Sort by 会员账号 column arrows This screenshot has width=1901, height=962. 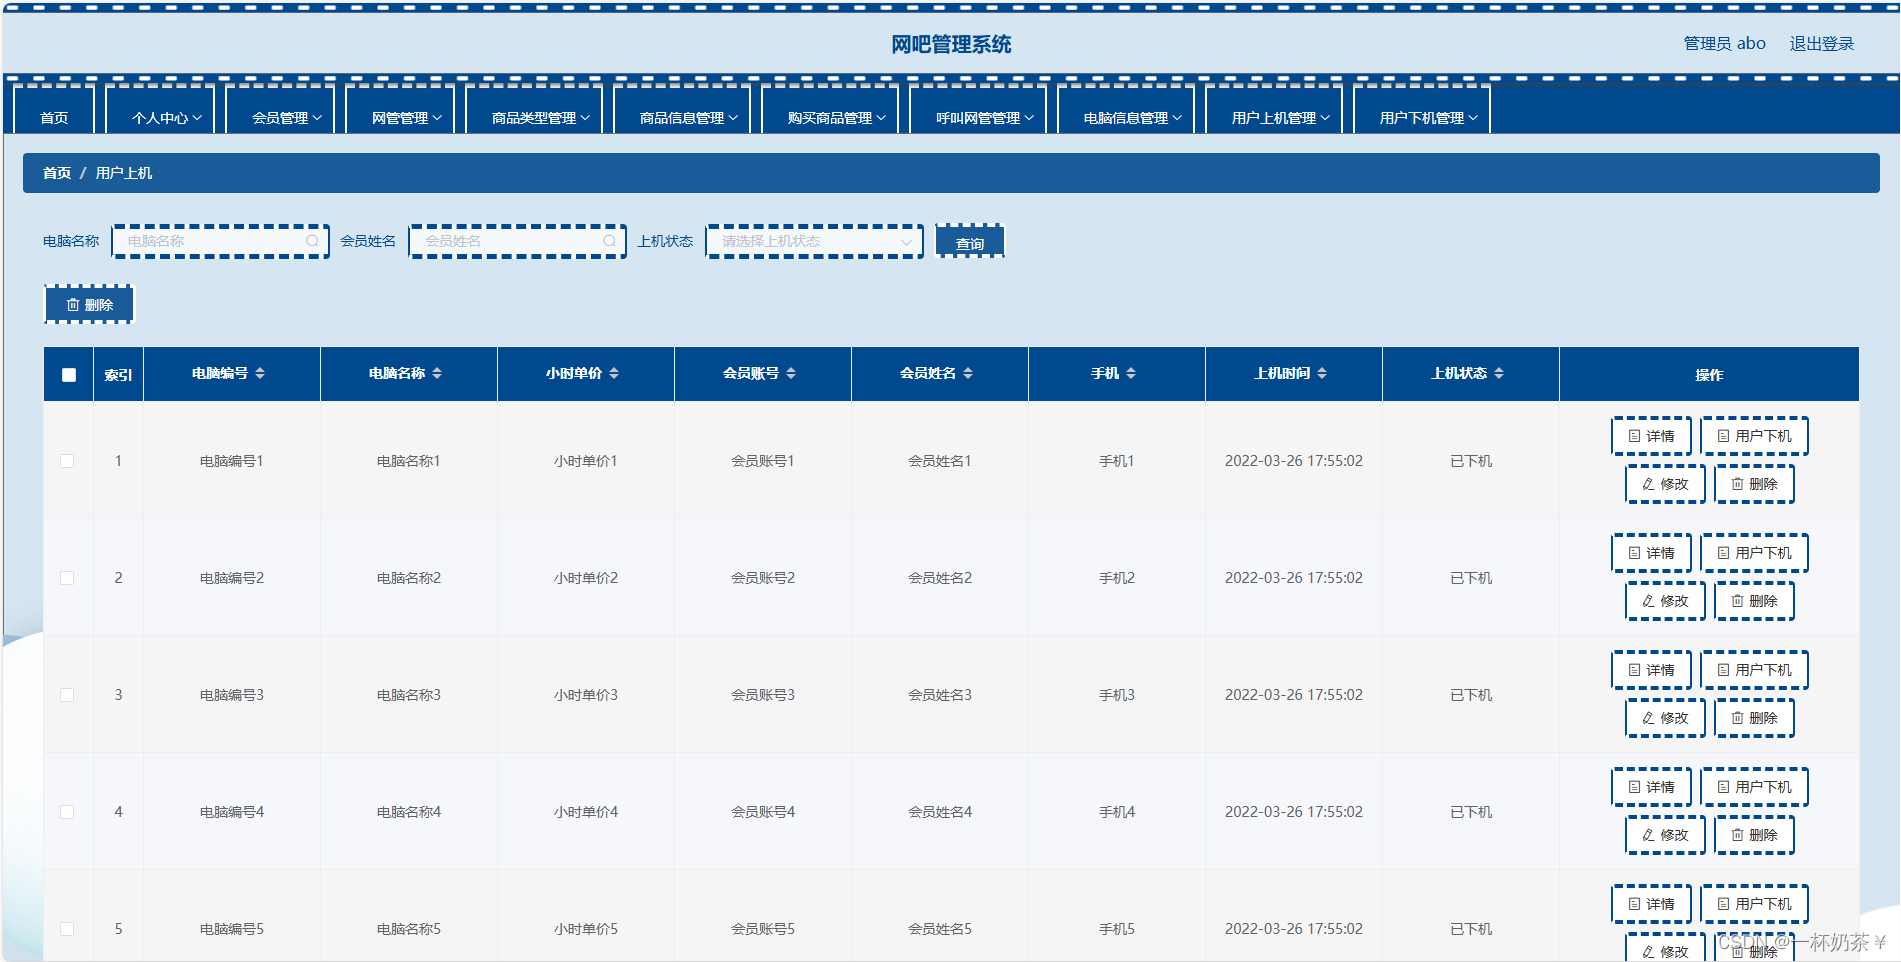coord(791,373)
